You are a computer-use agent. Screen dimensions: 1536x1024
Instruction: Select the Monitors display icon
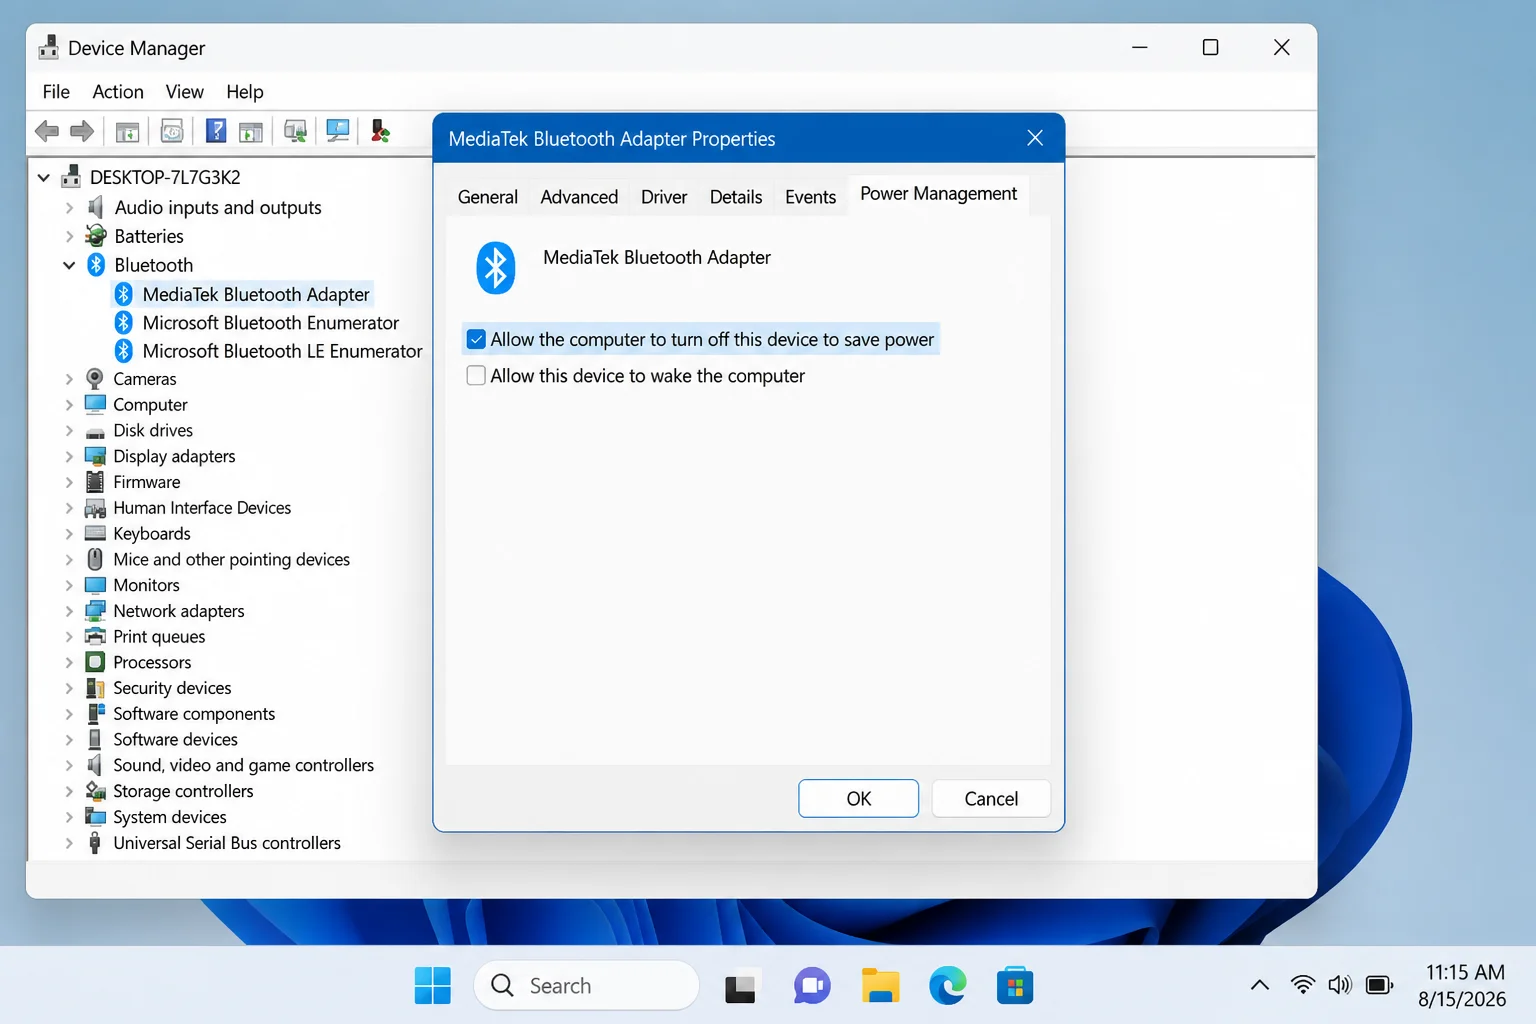[95, 585]
